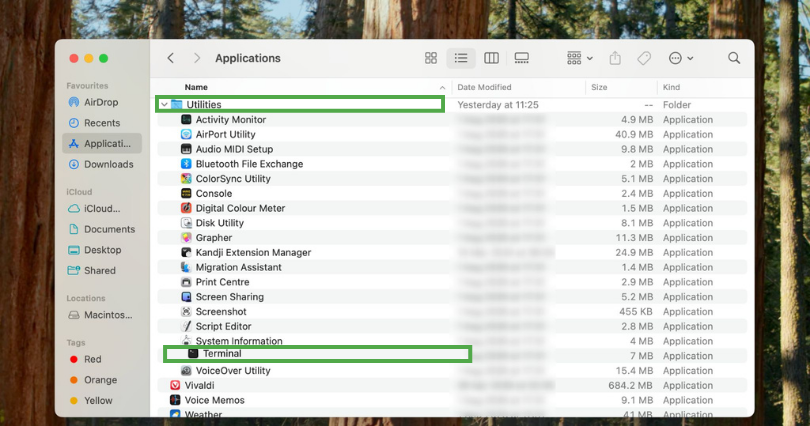Click the 'Yesterday at 11:25' date

(498, 105)
